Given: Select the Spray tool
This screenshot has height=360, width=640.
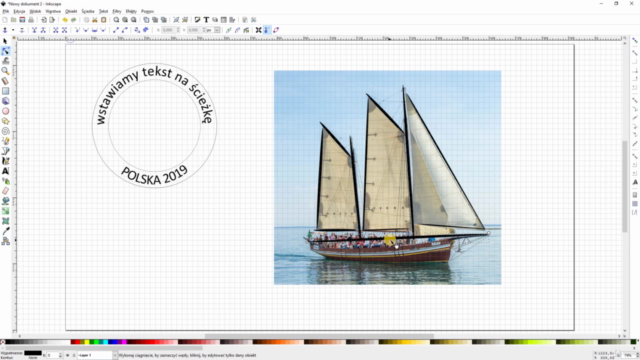Looking at the screenshot, I should (5, 181).
